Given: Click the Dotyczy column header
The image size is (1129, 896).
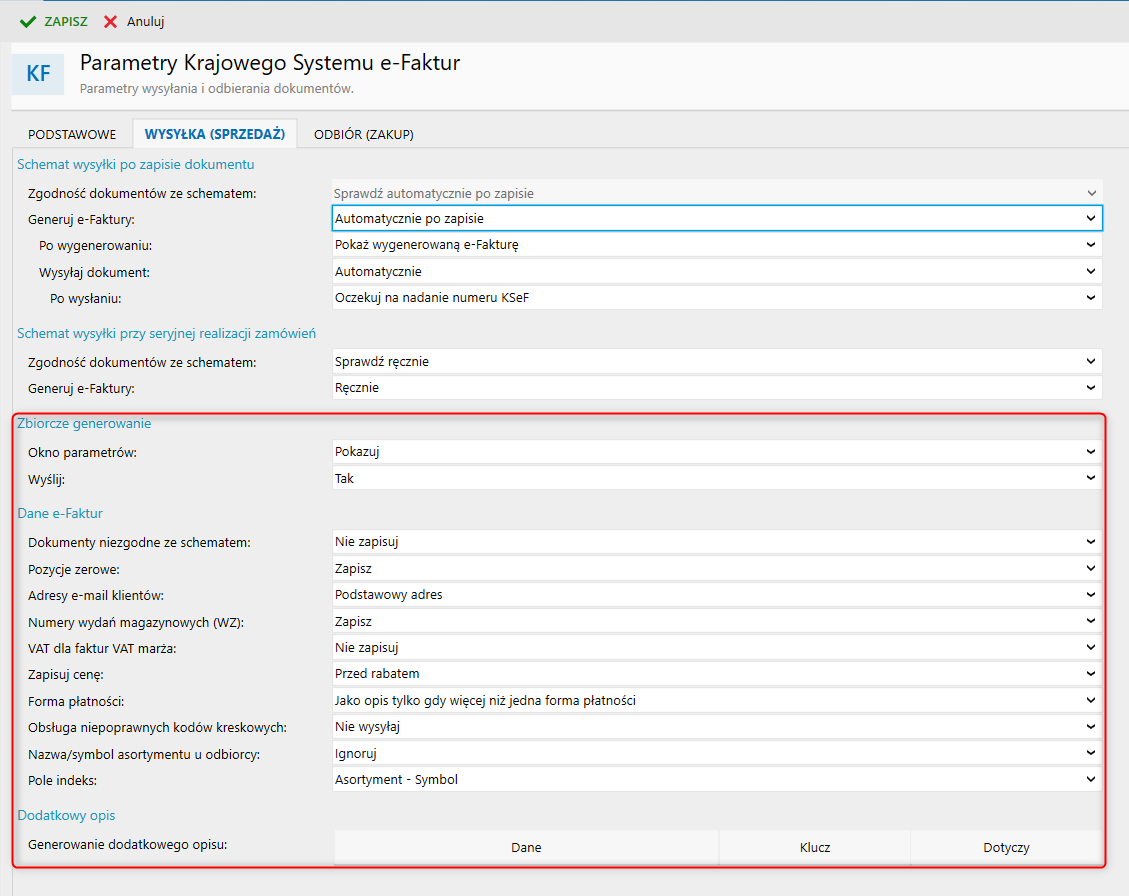Looking at the screenshot, I should [x=1006, y=848].
